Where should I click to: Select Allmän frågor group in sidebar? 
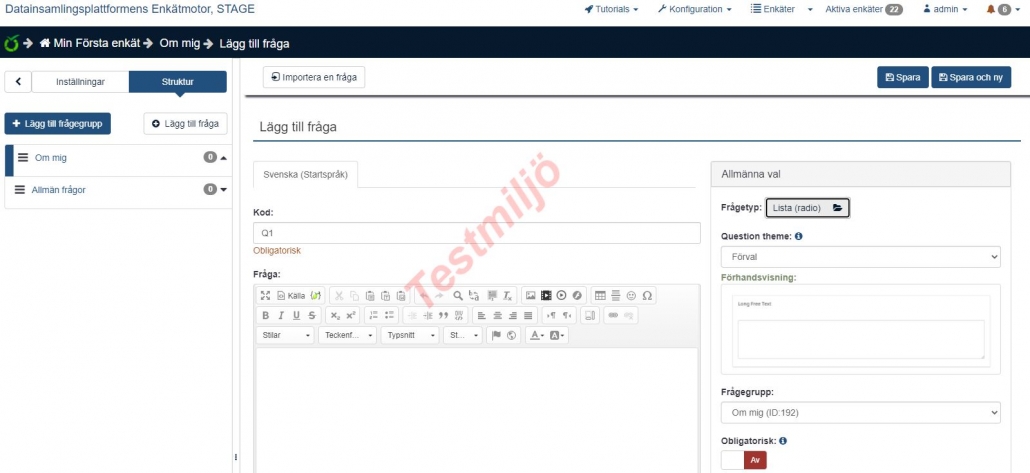[58, 189]
